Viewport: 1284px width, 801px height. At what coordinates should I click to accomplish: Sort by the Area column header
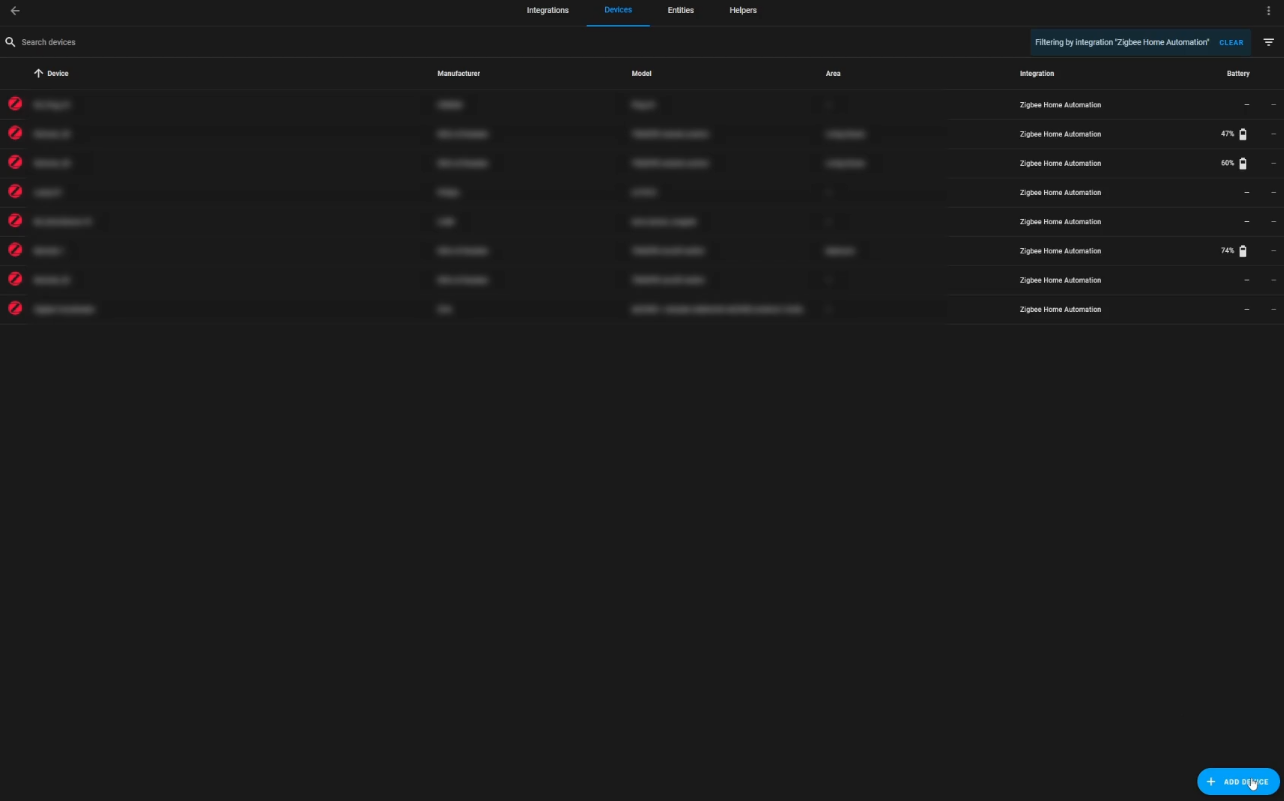(833, 74)
